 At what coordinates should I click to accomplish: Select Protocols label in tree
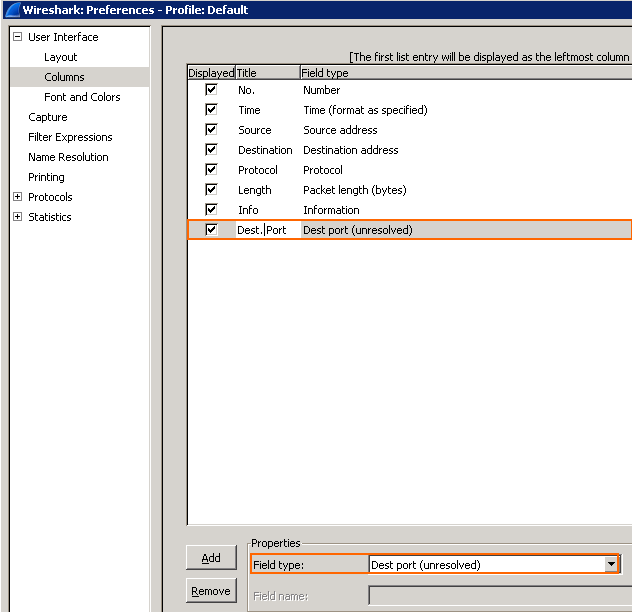50,197
